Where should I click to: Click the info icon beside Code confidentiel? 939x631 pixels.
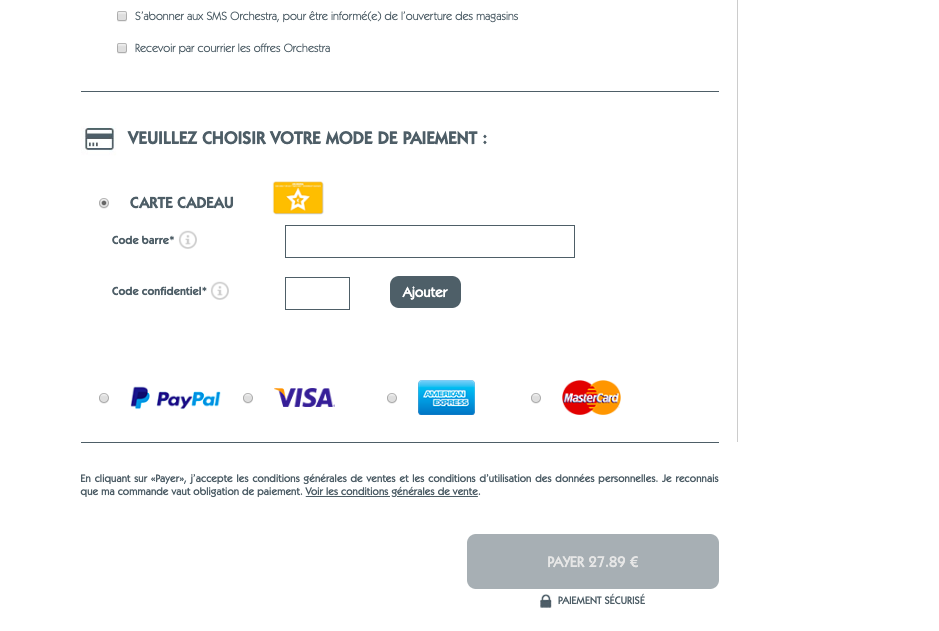220,291
